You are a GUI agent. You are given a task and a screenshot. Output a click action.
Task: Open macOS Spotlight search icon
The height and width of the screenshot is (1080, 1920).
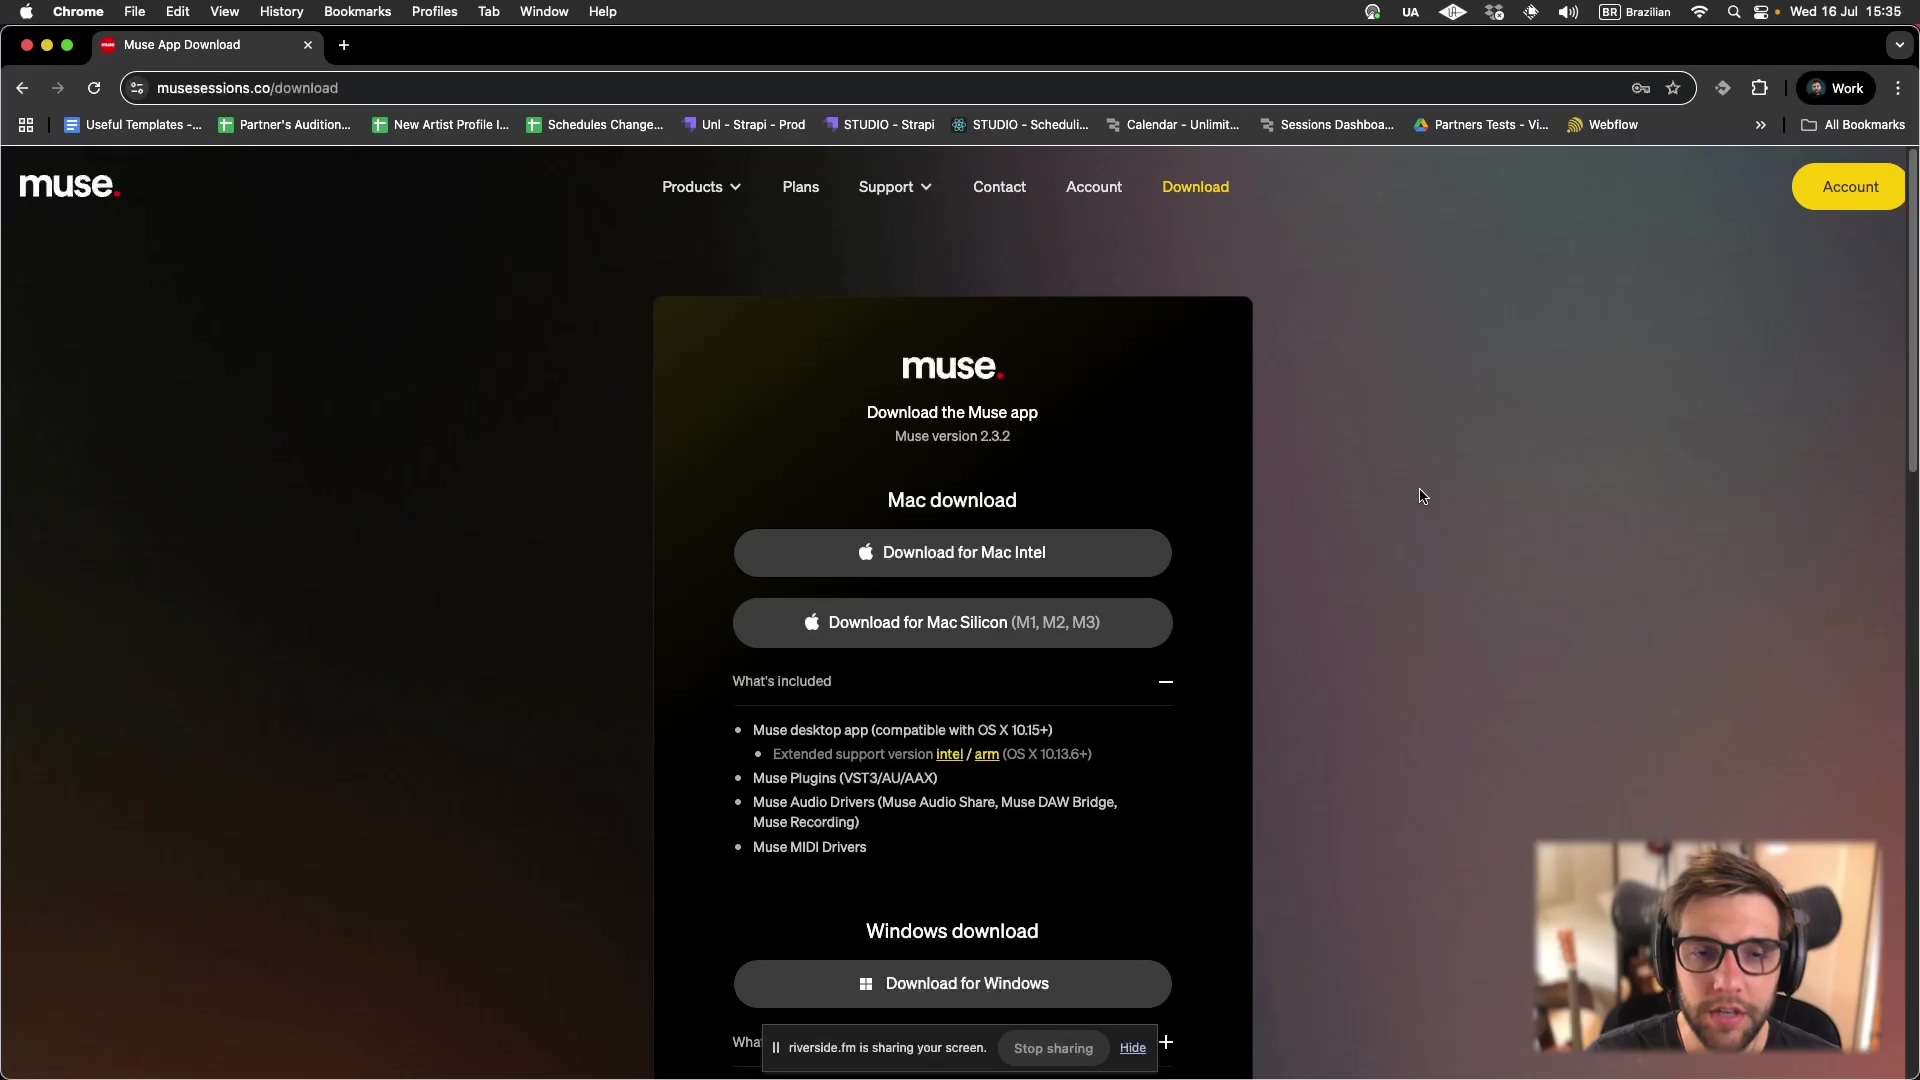click(1734, 12)
